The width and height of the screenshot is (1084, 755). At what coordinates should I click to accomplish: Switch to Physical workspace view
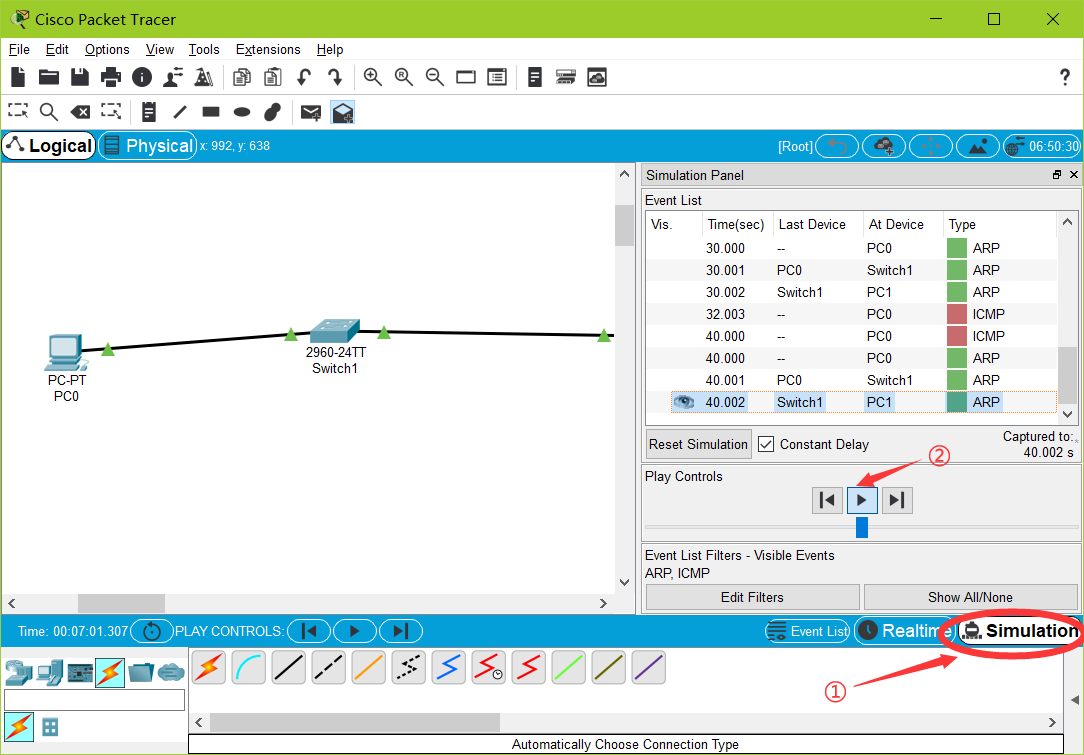(x=148, y=146)
